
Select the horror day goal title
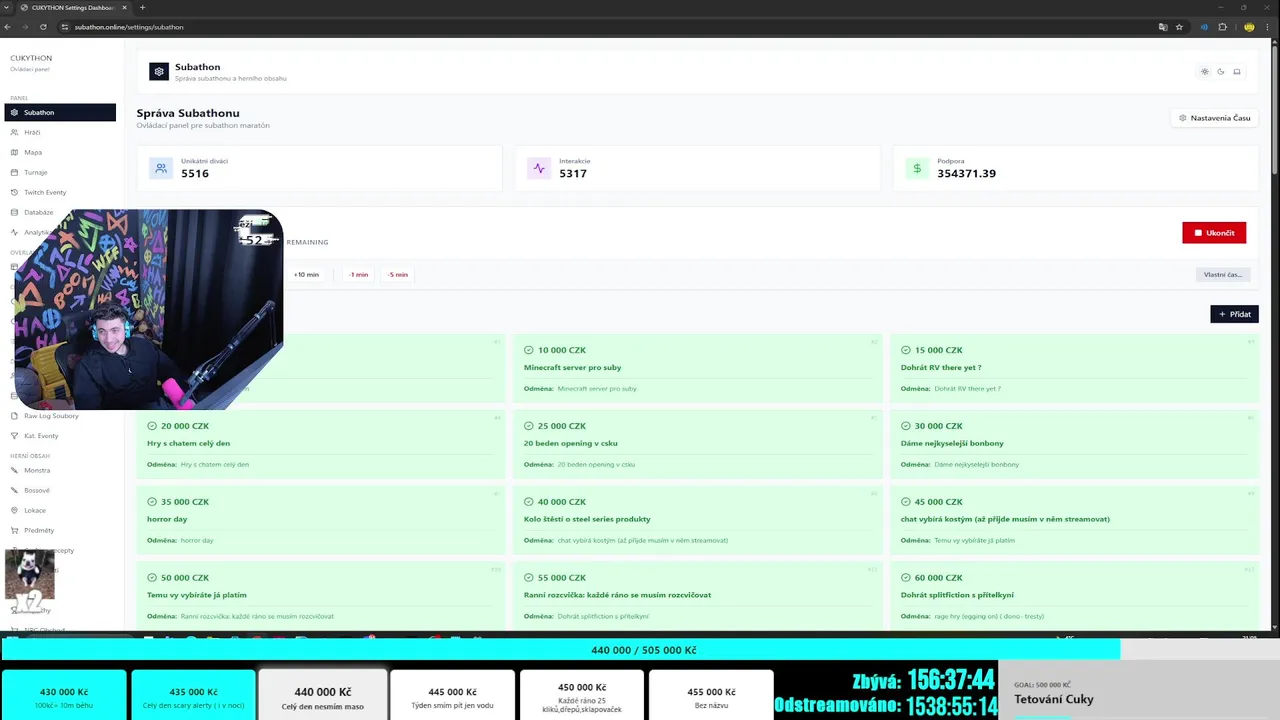167,519
